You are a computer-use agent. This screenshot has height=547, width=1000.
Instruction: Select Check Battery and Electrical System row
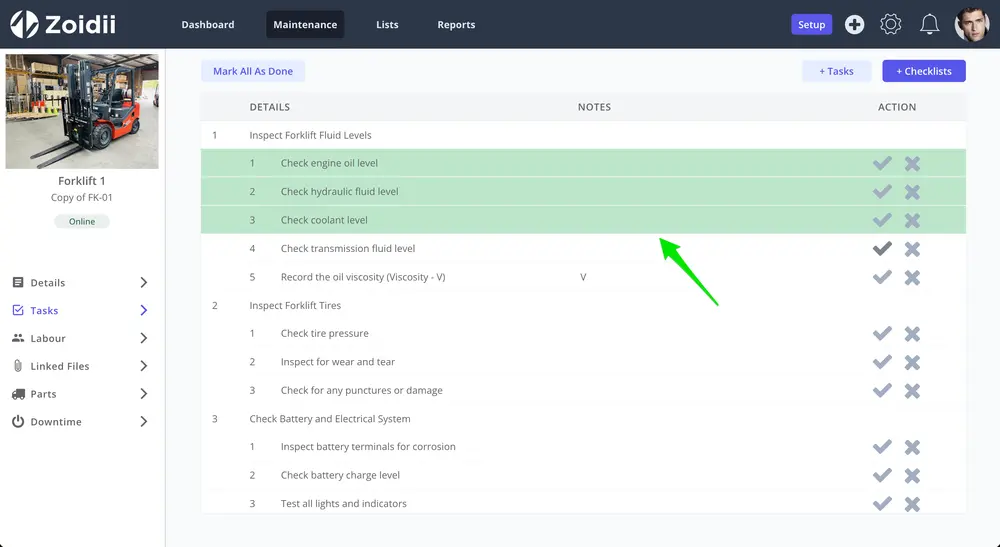click(583, 419)
